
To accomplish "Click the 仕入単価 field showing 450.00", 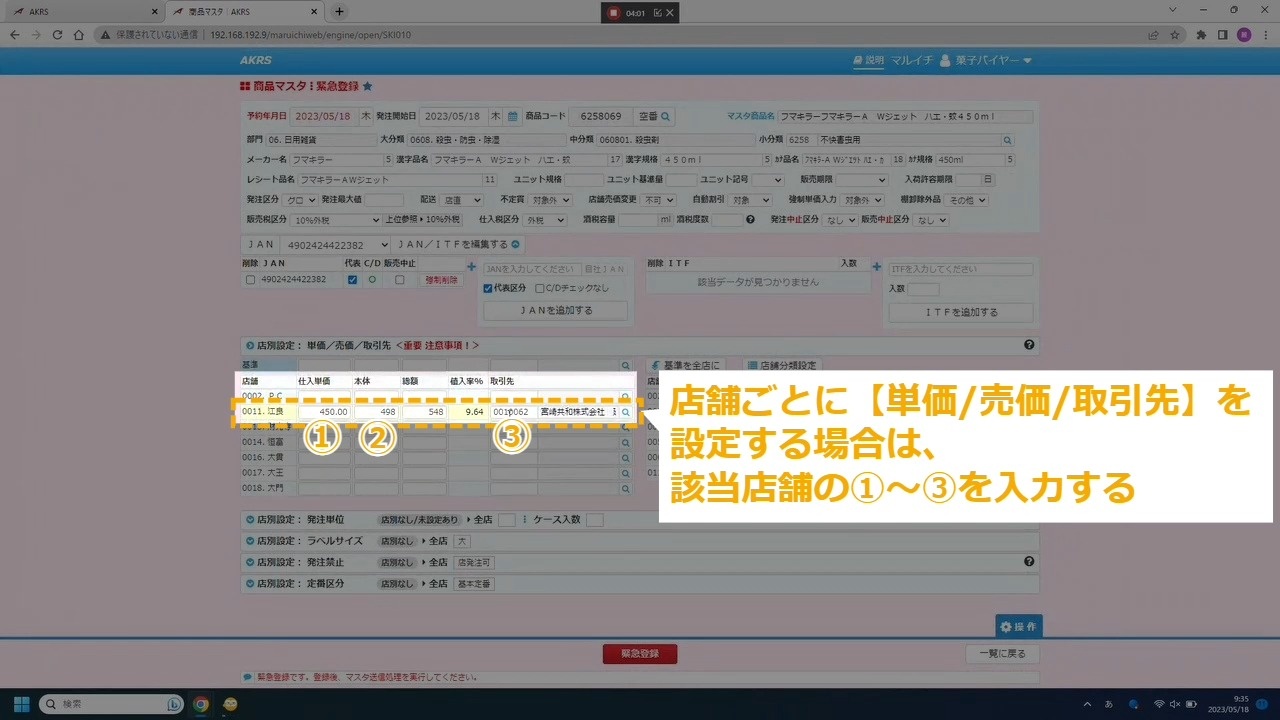I will coord(323,411).
